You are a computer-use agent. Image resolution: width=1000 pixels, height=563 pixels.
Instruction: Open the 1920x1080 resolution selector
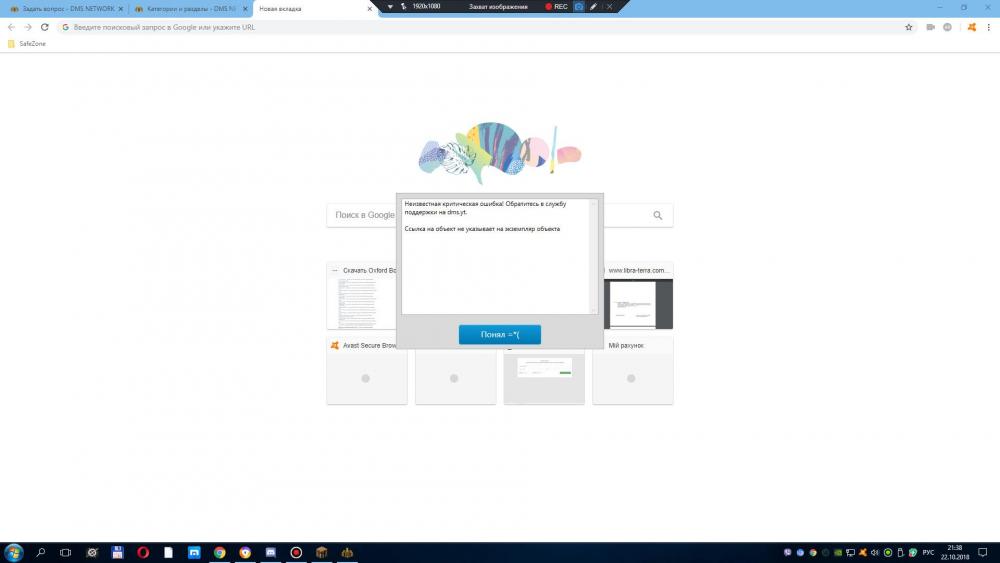(425, 6)
